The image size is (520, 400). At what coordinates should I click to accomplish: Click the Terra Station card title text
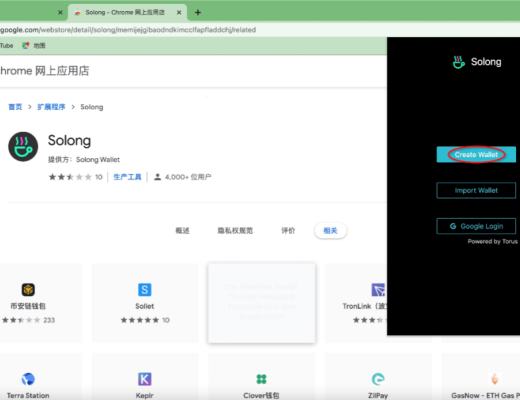pyautogui.click(x=28, y=396)
